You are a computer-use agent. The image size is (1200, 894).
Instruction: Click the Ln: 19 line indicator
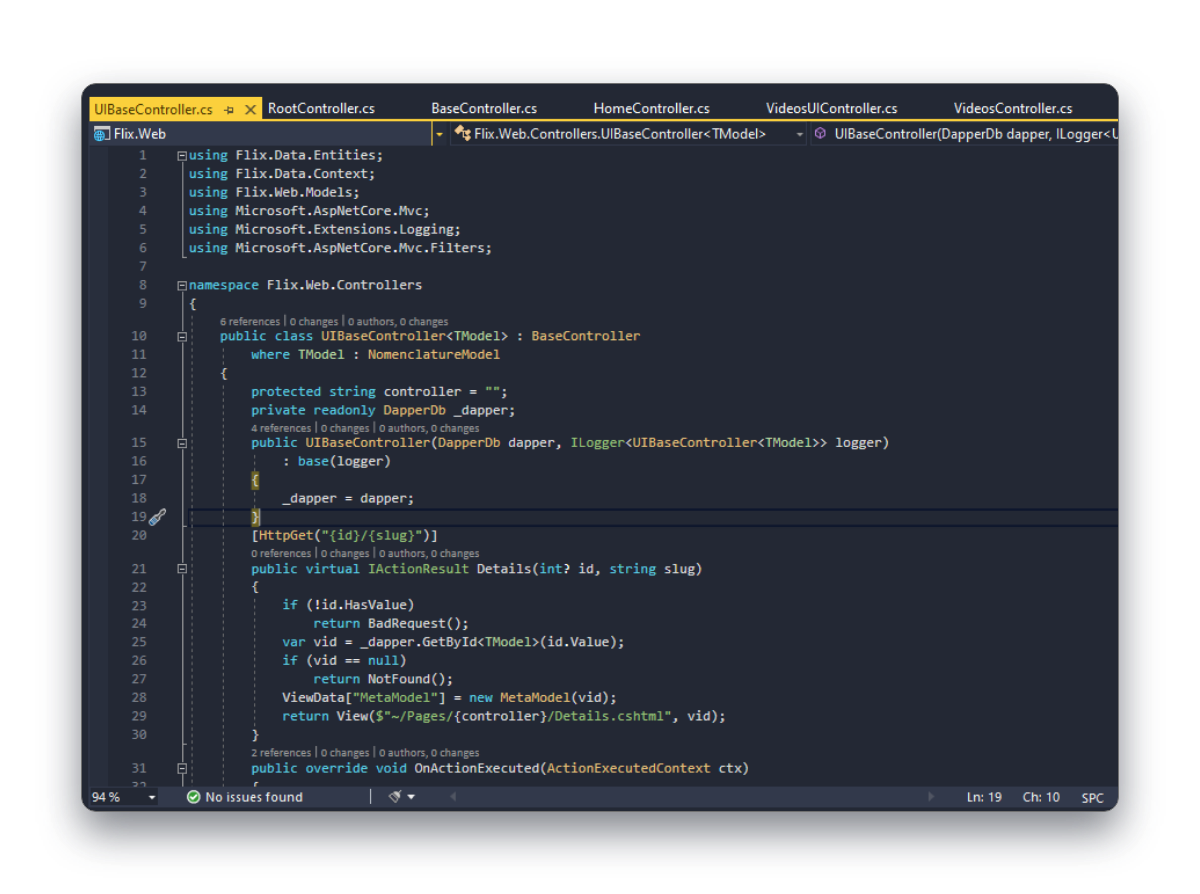click(984, 797)
